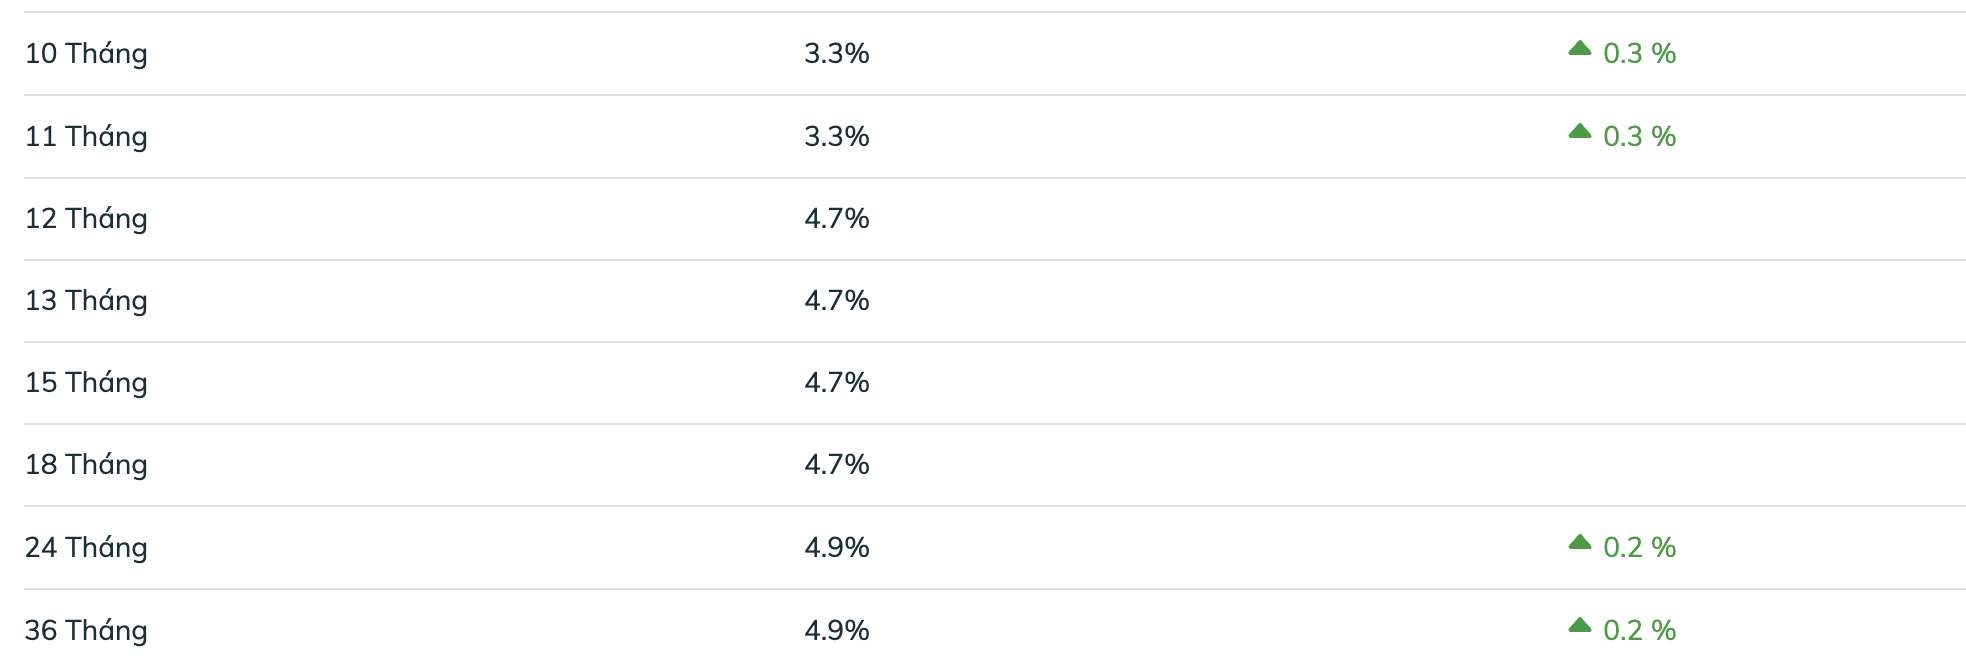Screen dimensions: 1966x666
Task: Click the green up arrow in 11 Tháng row
Action: point(1579,131)
